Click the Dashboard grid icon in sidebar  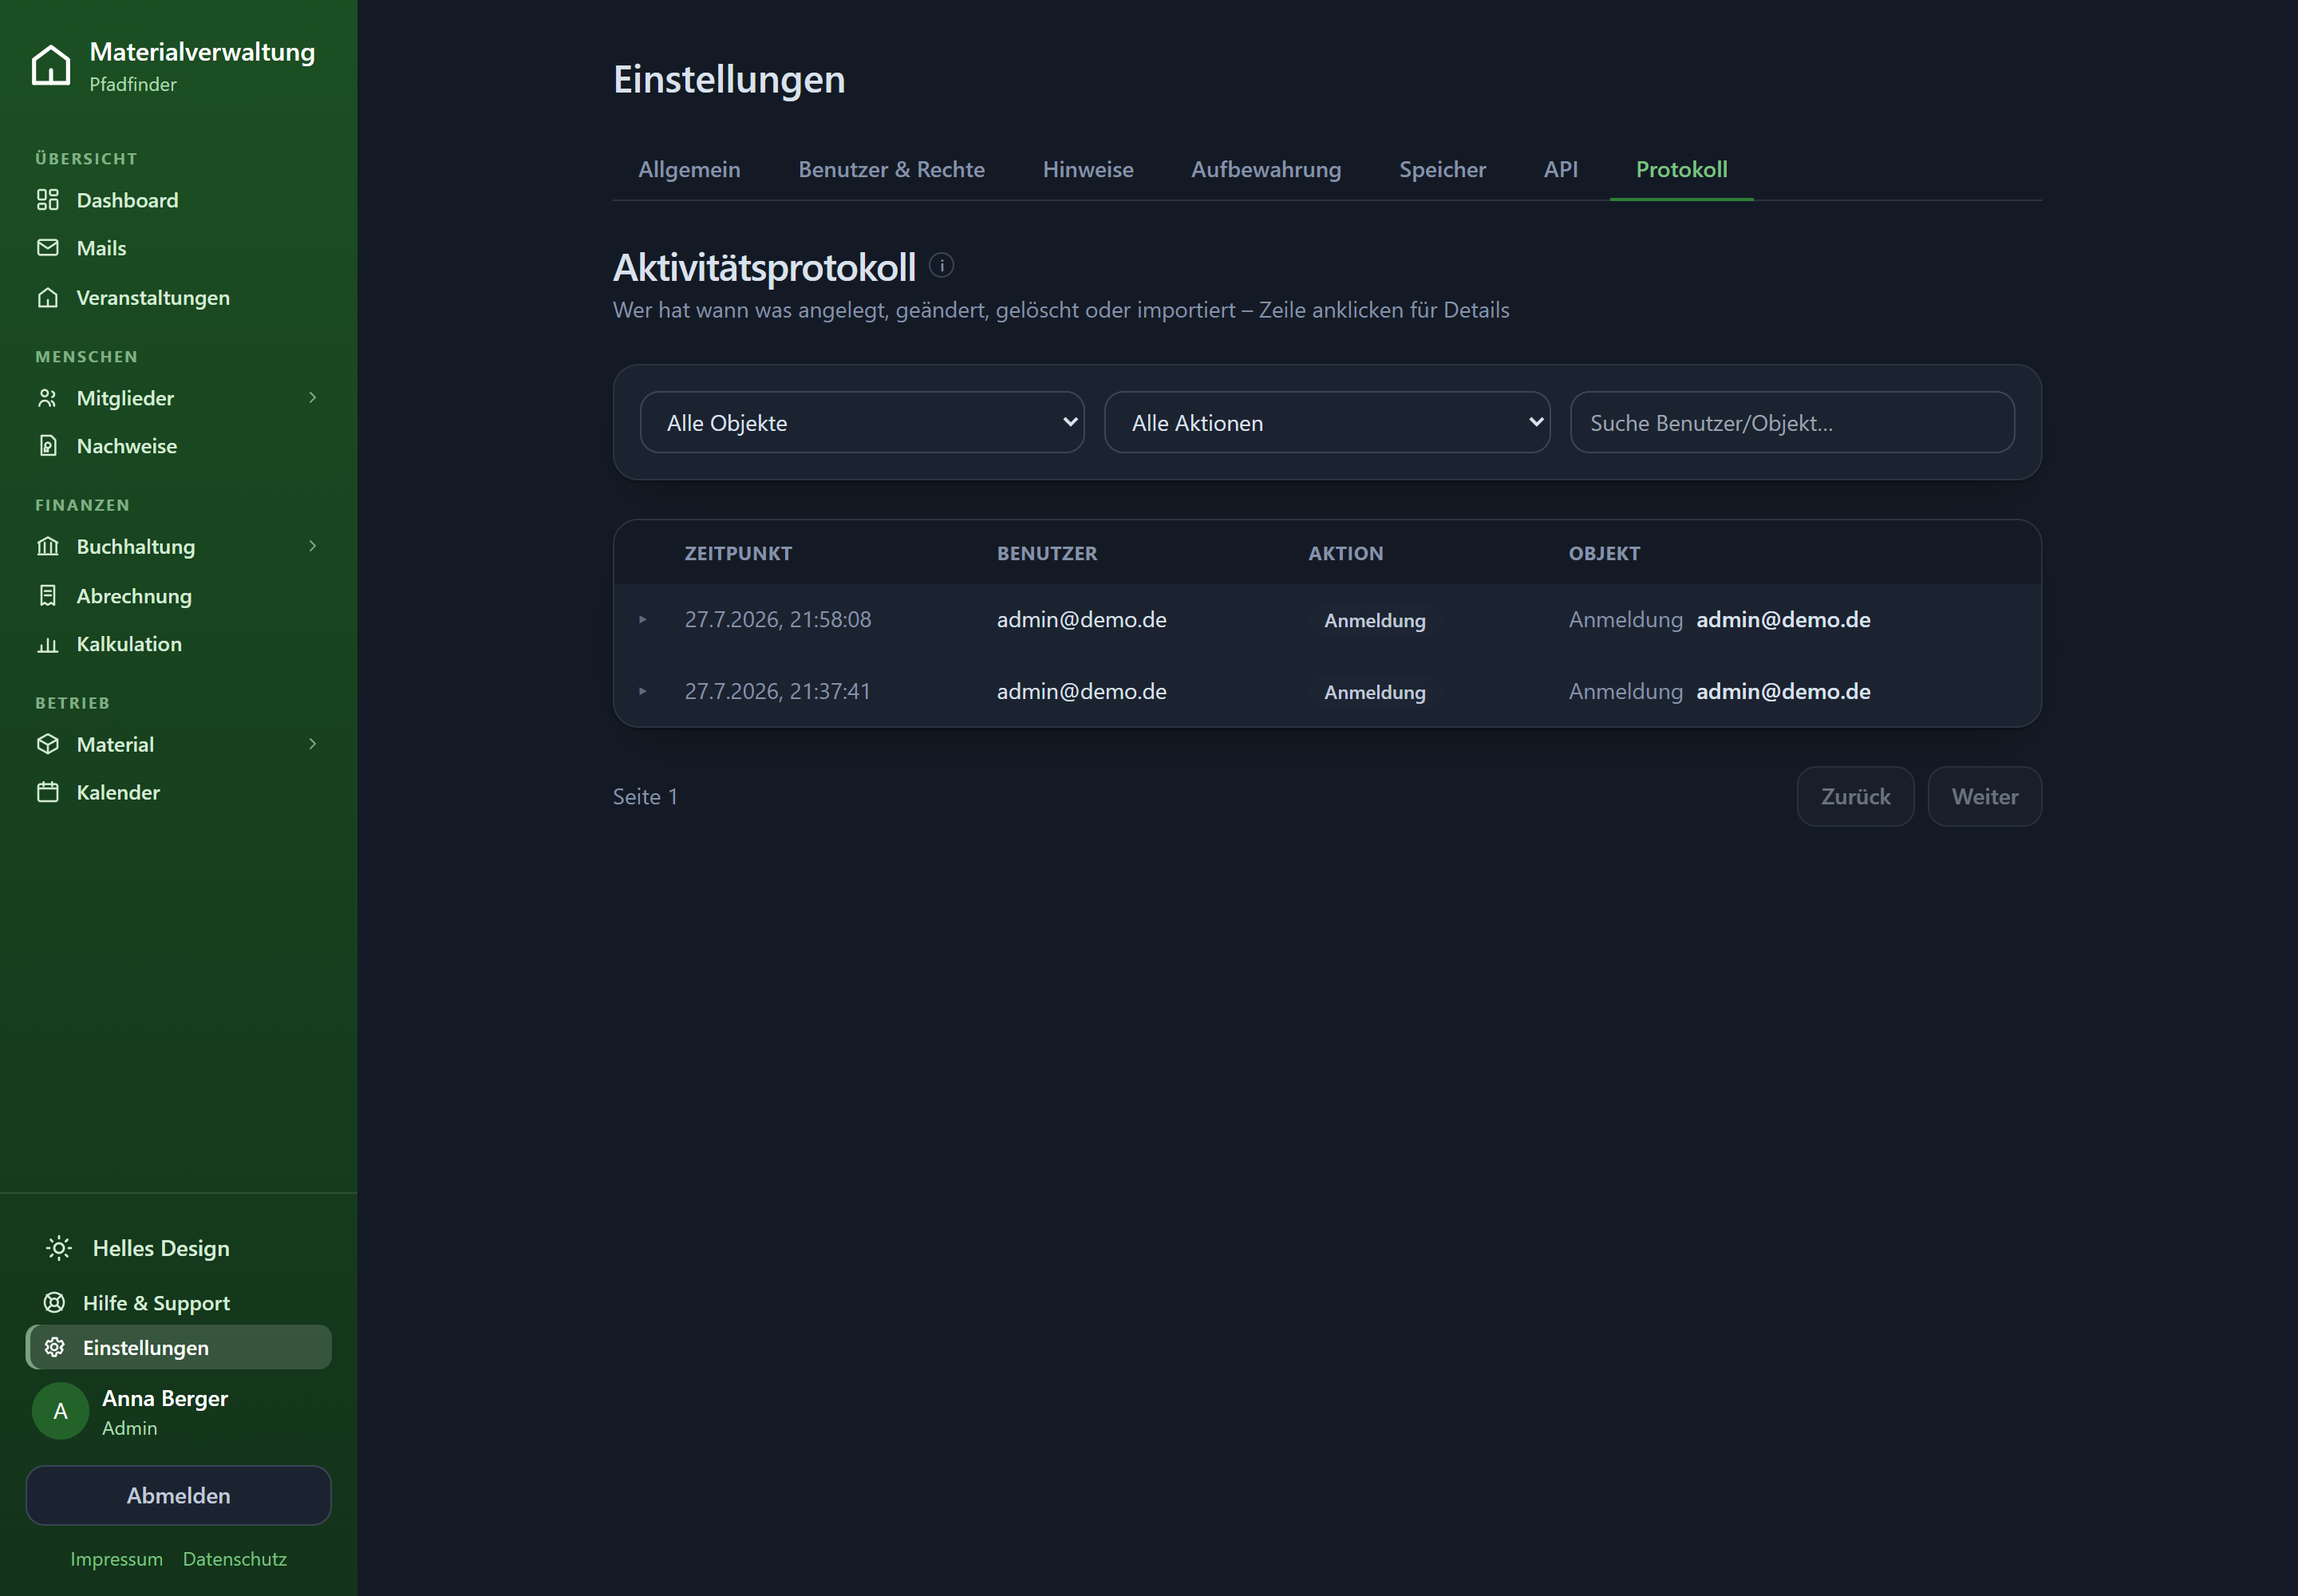pyautogui.click(x=48, y=200)
